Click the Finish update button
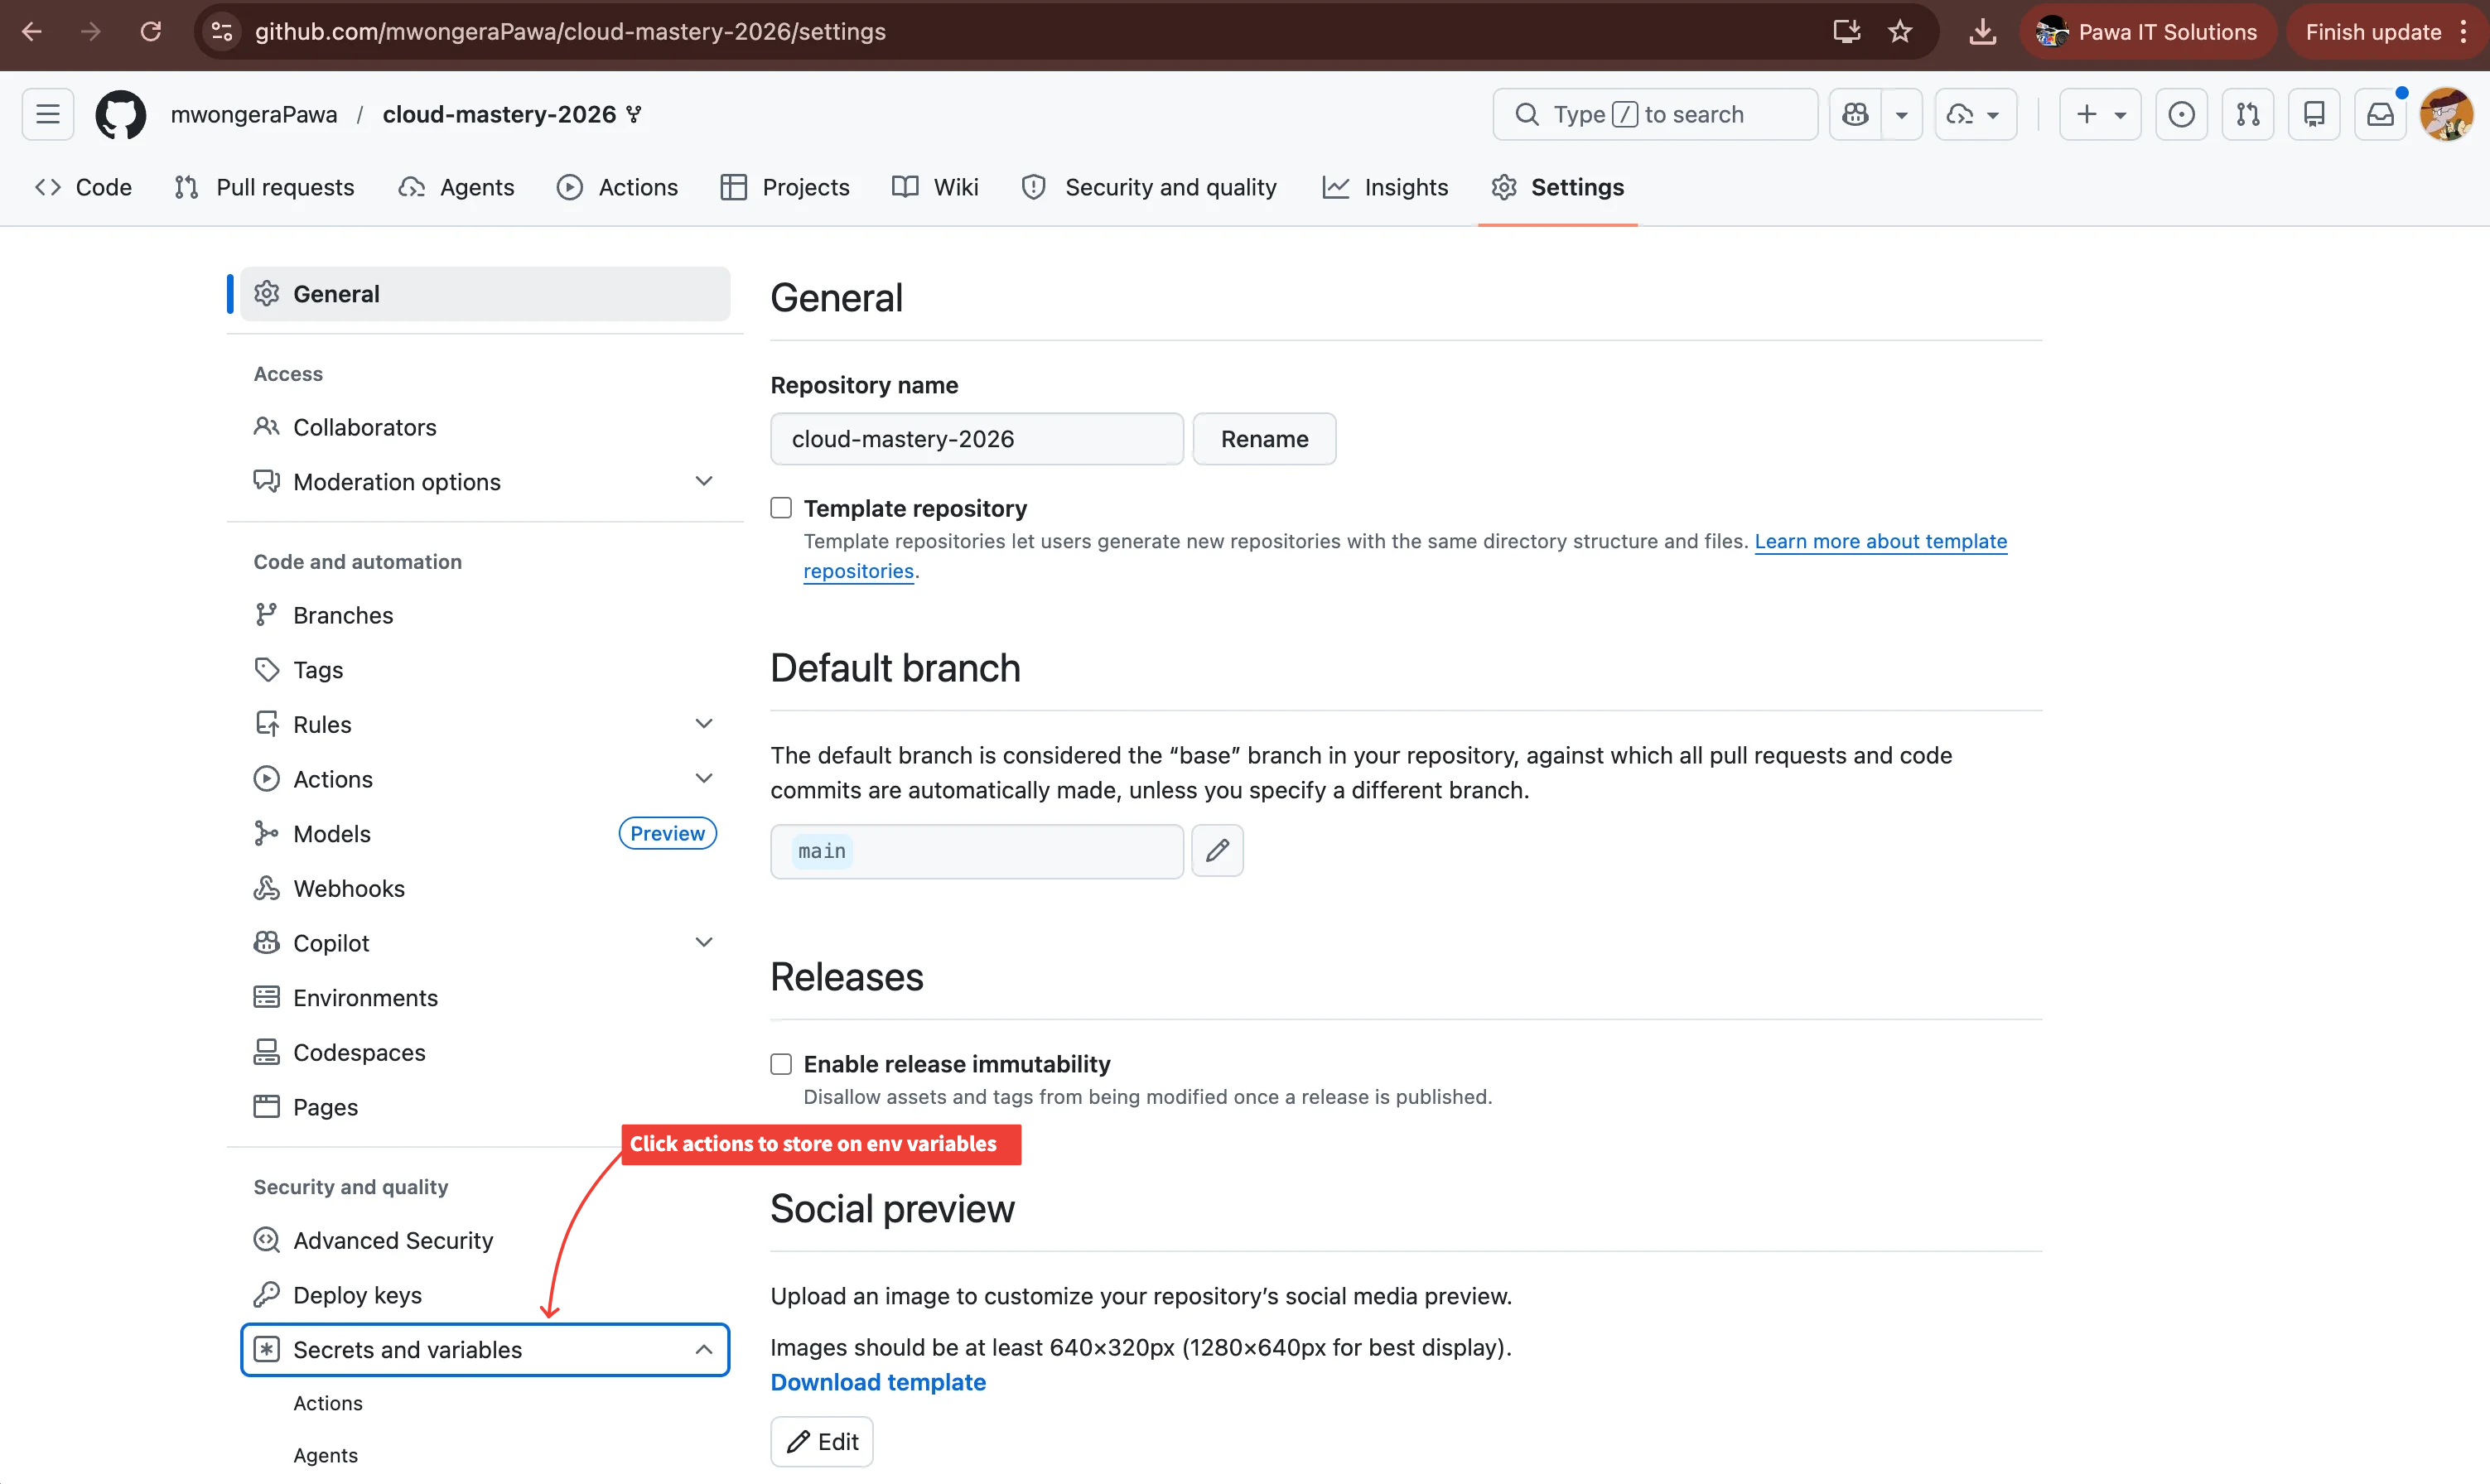Image resolution: width=2490 pixels, height=1484 pixels. (x=2372, y=31)
